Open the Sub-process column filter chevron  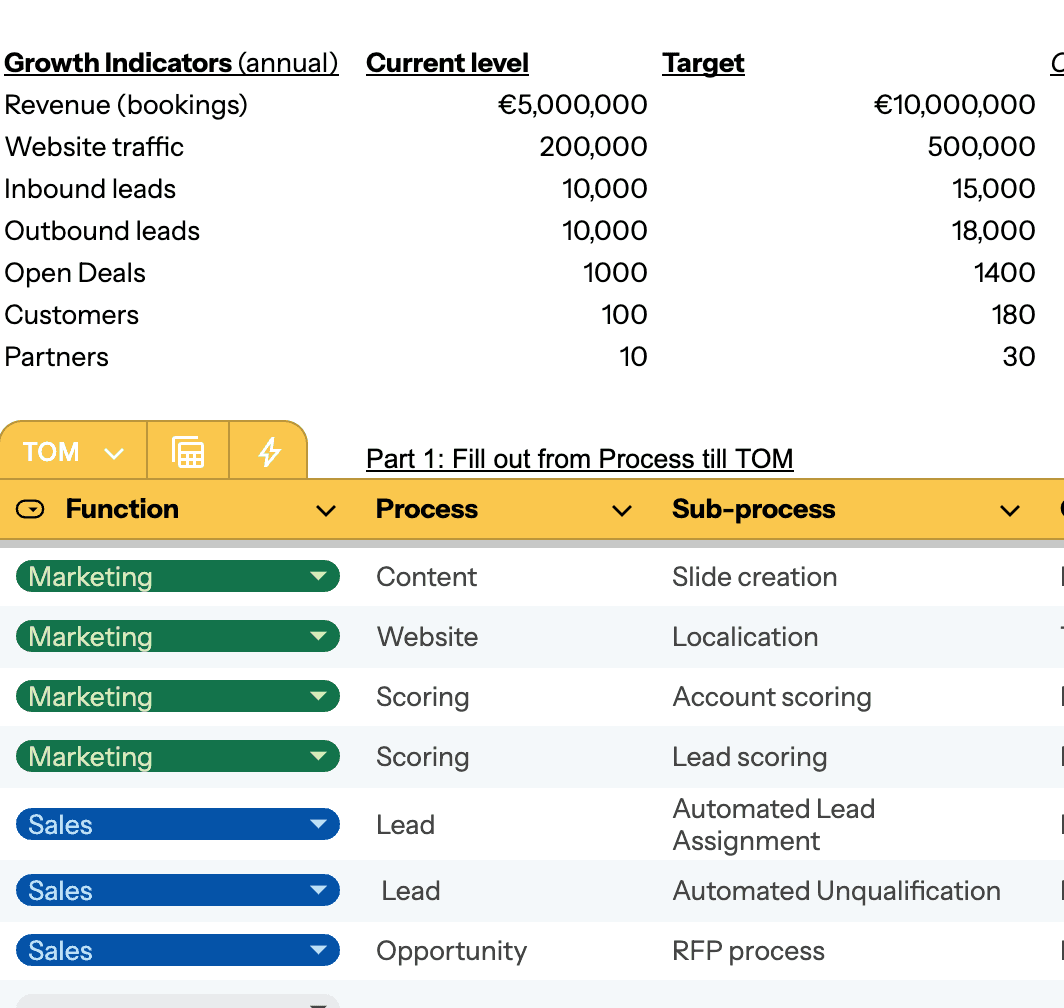[x=1010, y=510]
